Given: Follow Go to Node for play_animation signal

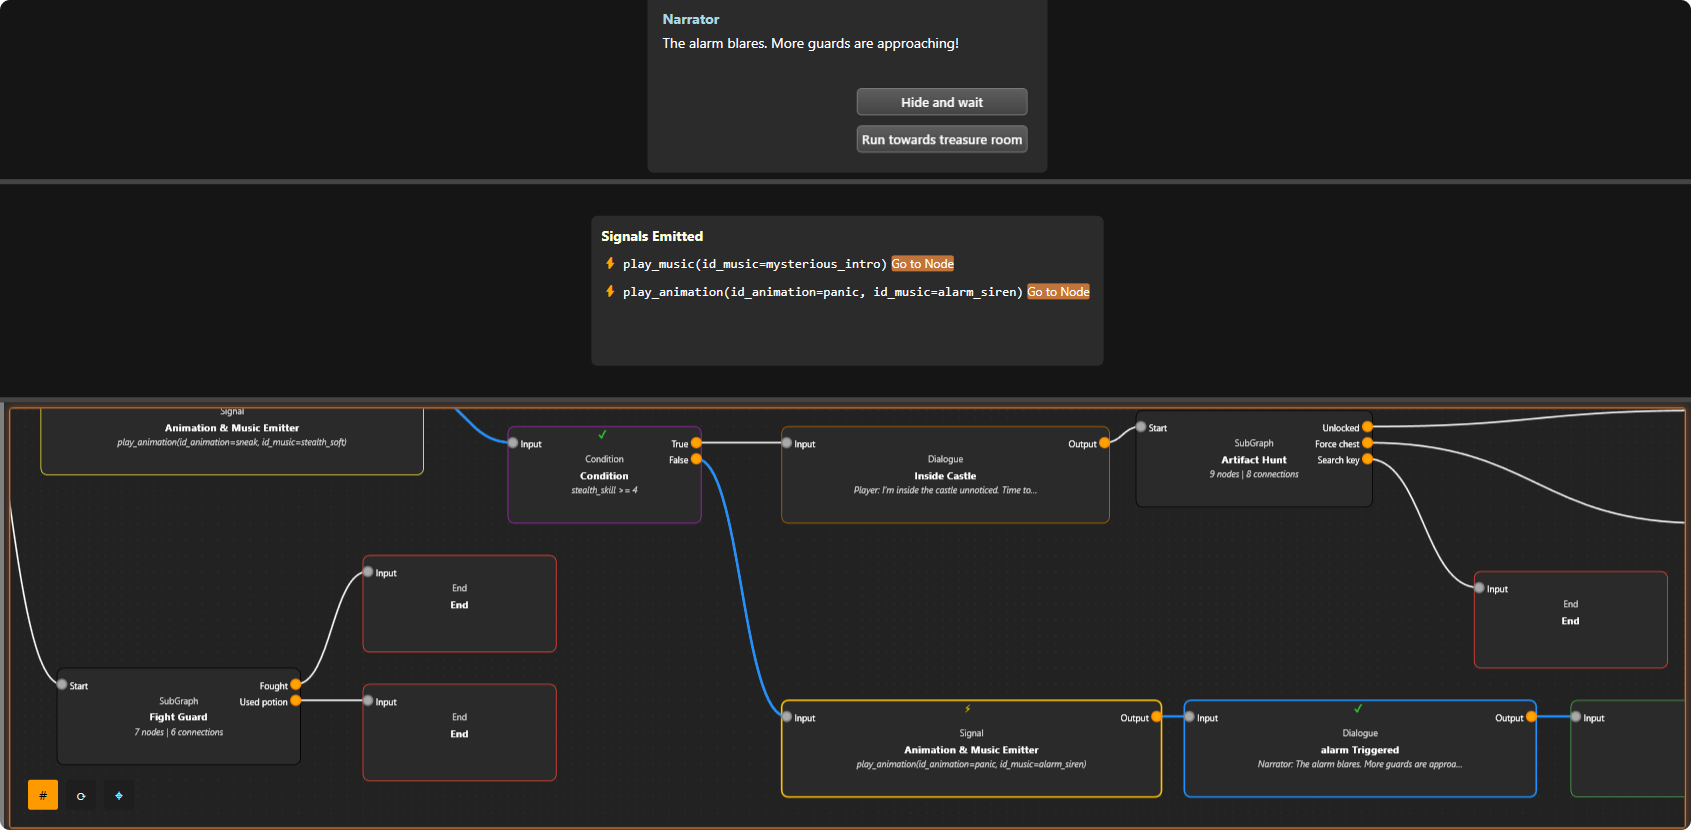Looking at the screenshot, I should click(x=1058, y=292).
